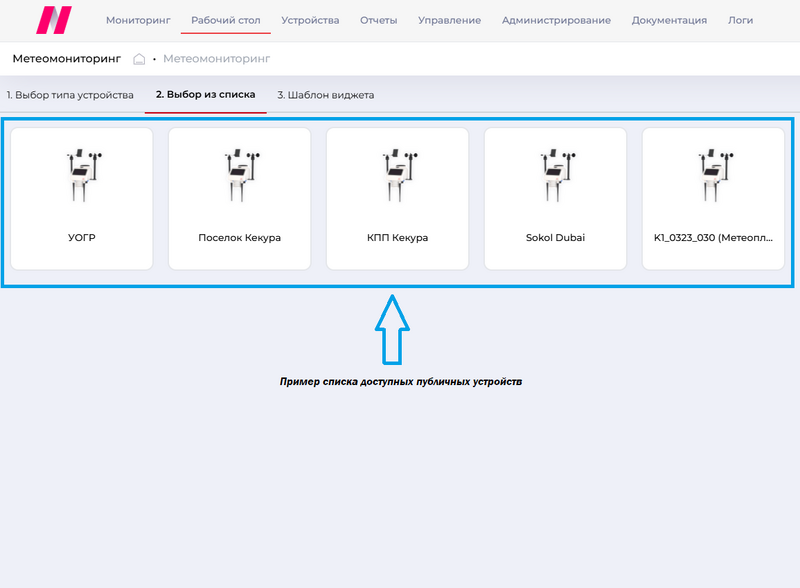Image resolution: width=800 pixels, height=588 pixels.
Task: Open the Документация menu
Action: tap(669, 20)
